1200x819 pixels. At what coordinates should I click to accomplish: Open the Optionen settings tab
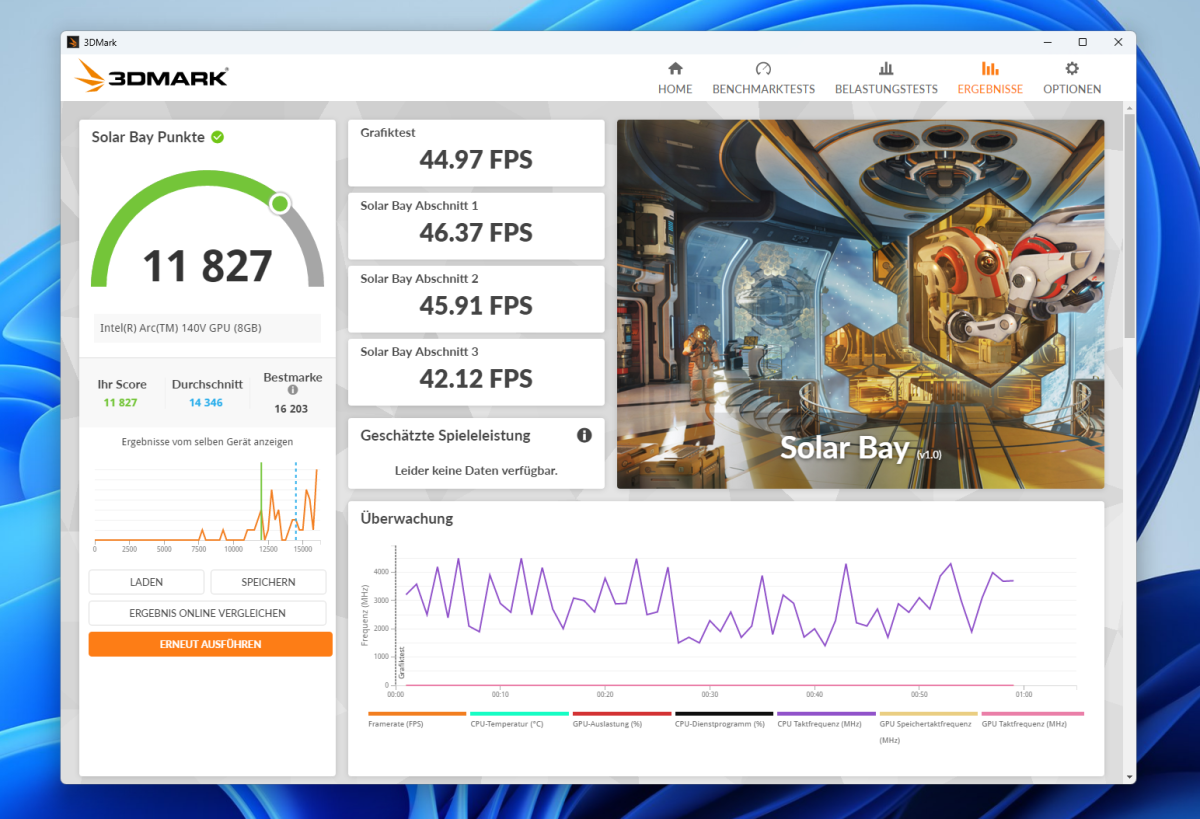pyautogui.click(x=1072, y=78)
